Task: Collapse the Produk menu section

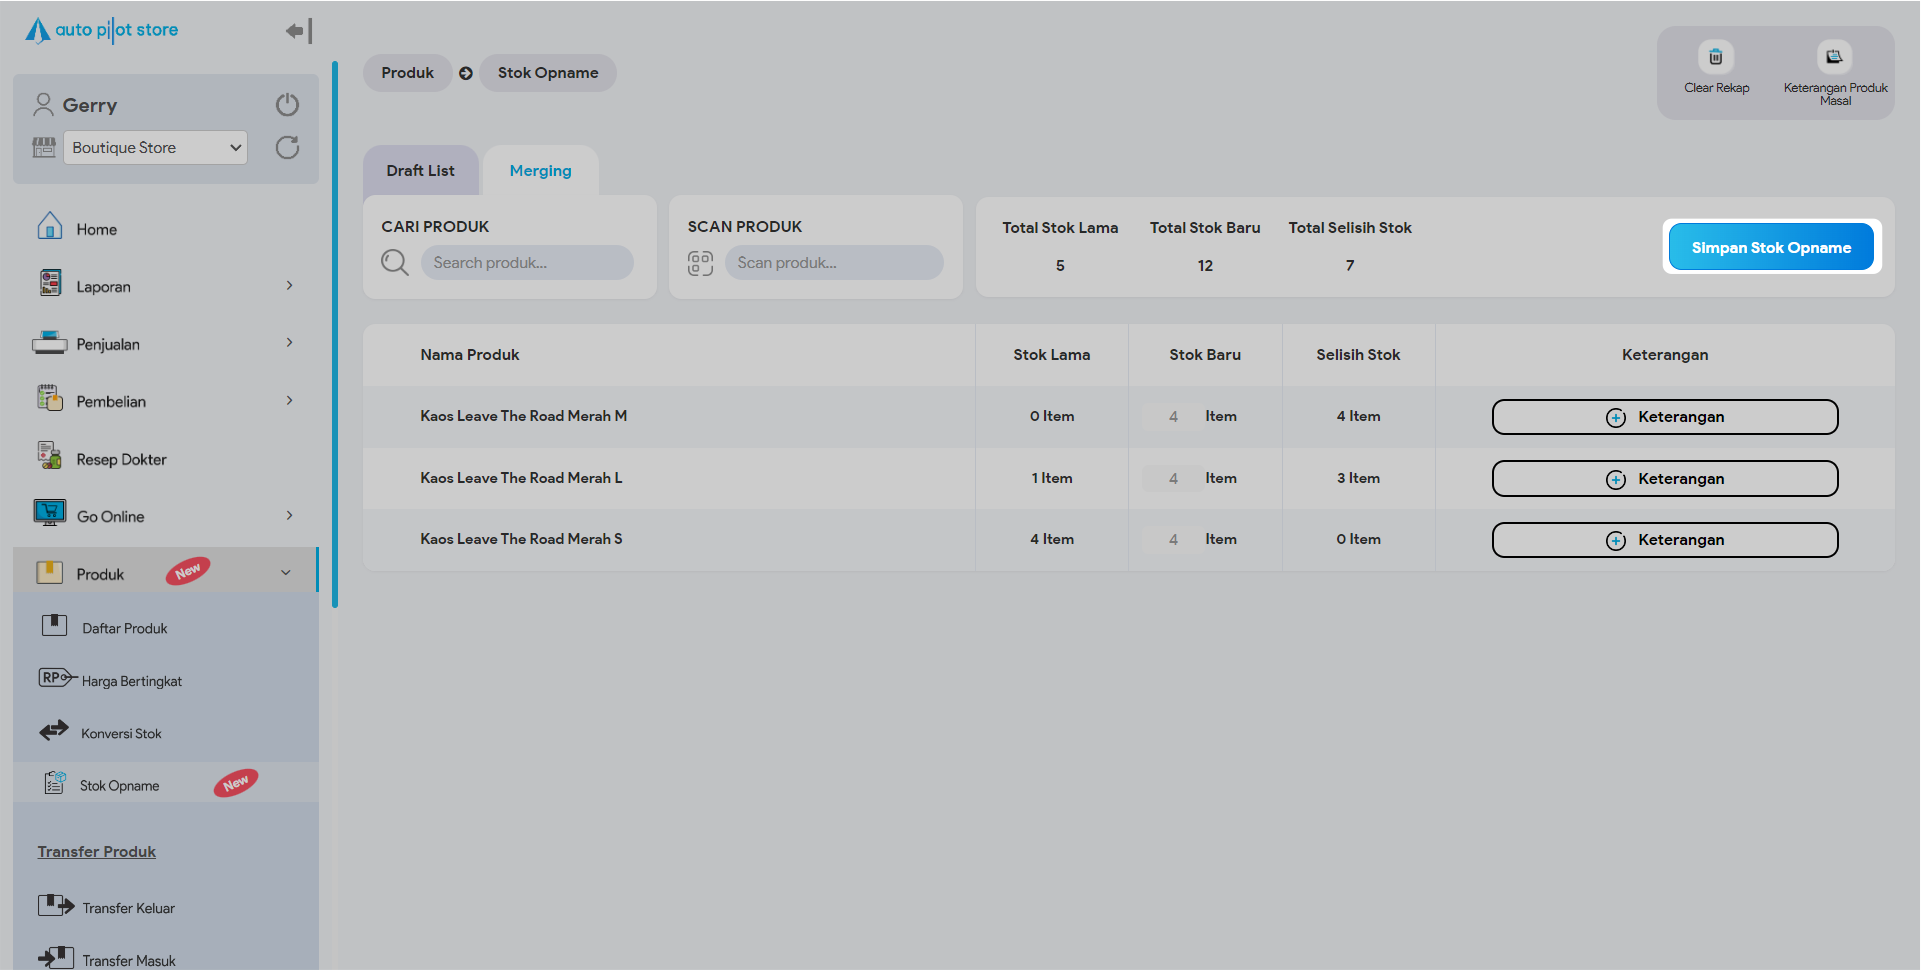Action: (x=285, y=573)
